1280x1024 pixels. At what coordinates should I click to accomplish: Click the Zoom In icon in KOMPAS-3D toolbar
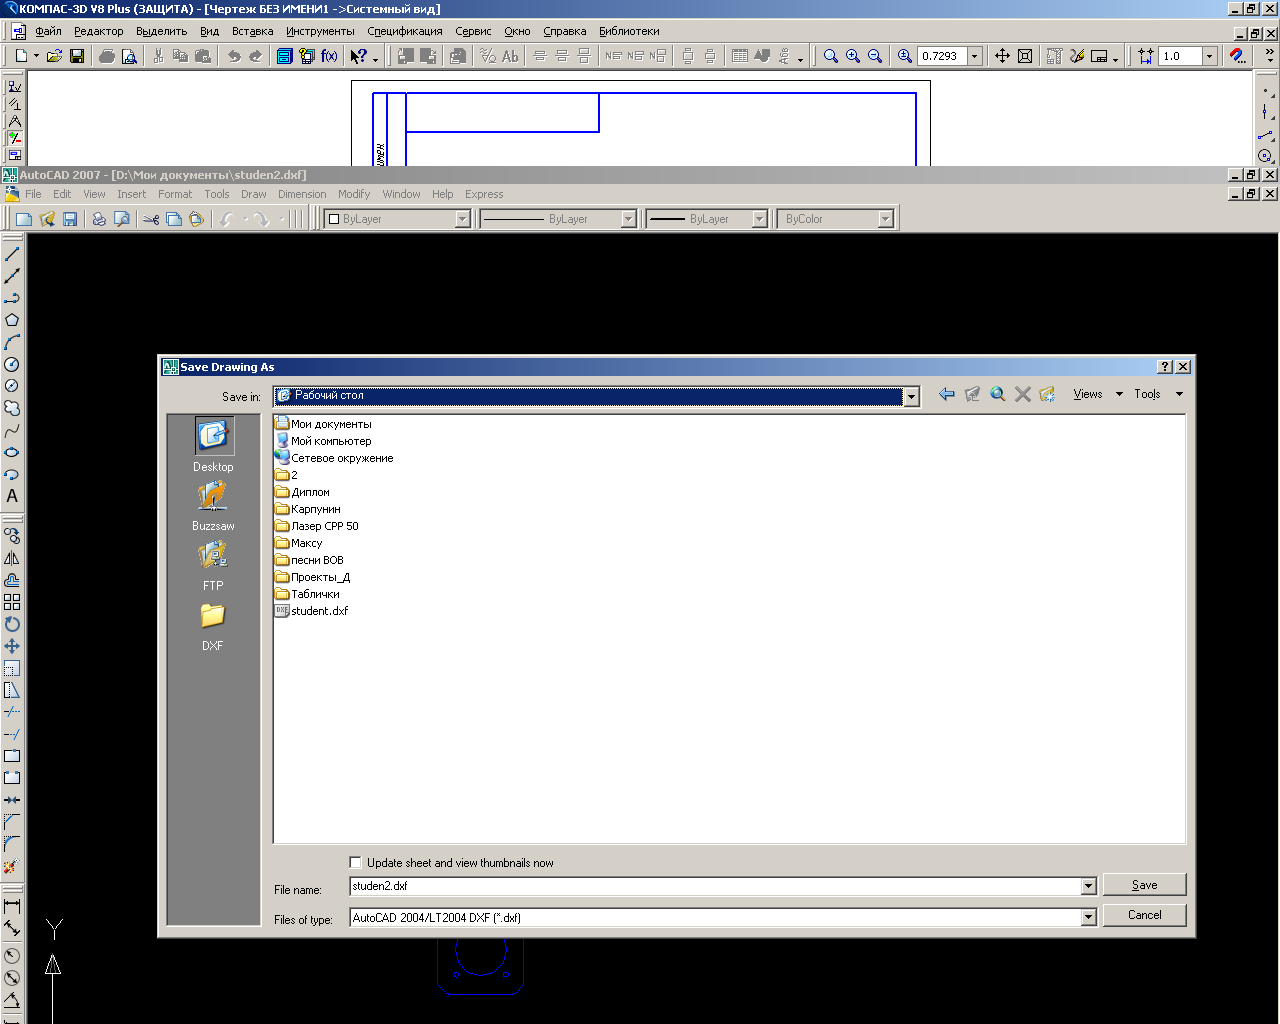[853, 56]
